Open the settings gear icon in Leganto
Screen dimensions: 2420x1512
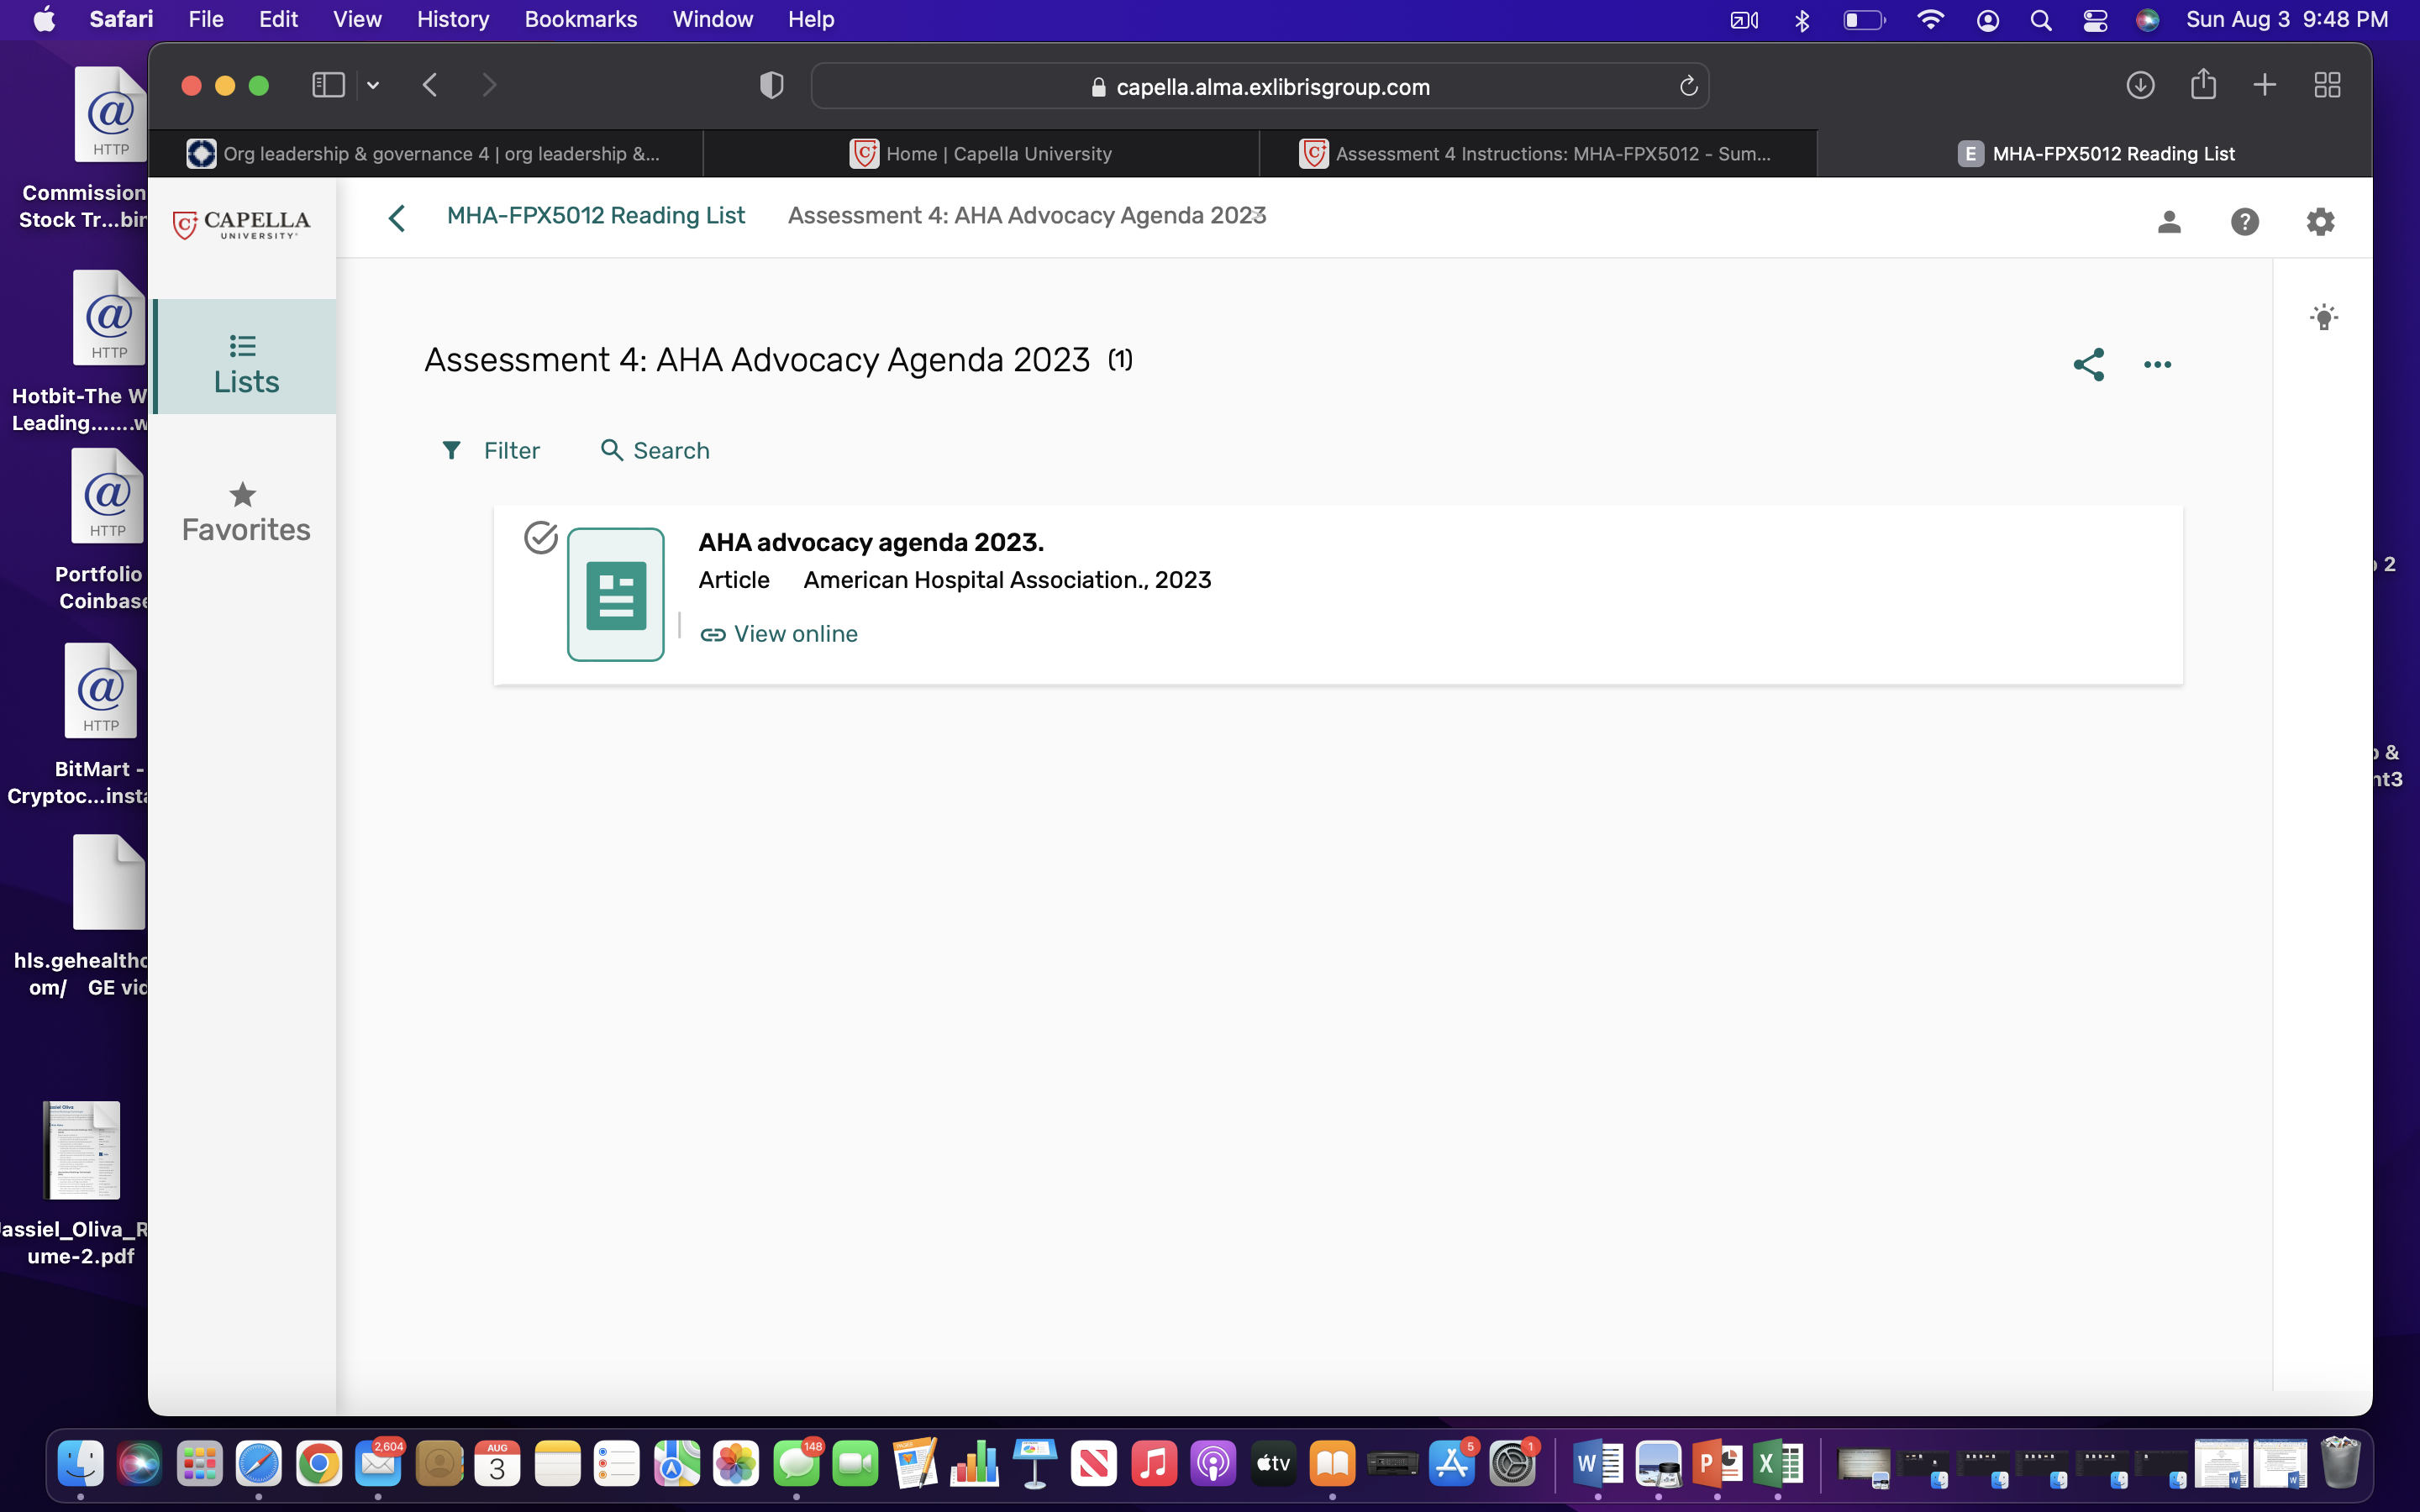2320,221
